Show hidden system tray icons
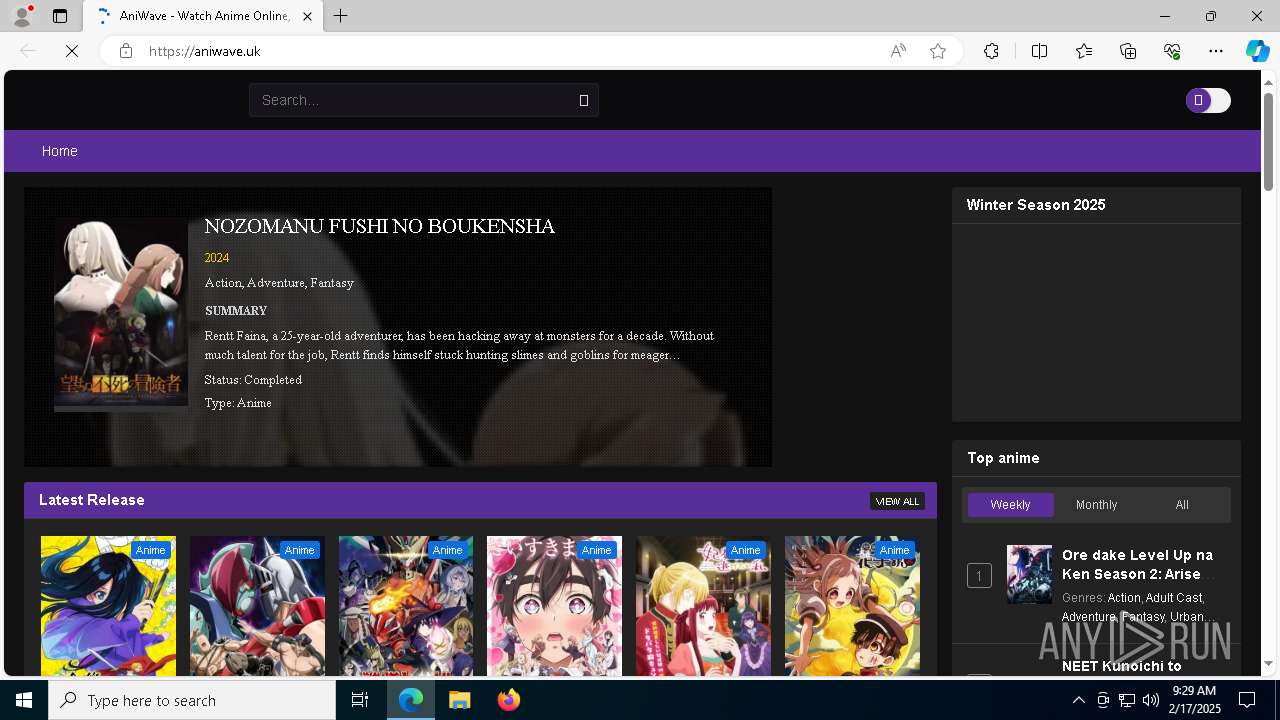Viewport: 1280px width, 720px height. pos(1078,700)
